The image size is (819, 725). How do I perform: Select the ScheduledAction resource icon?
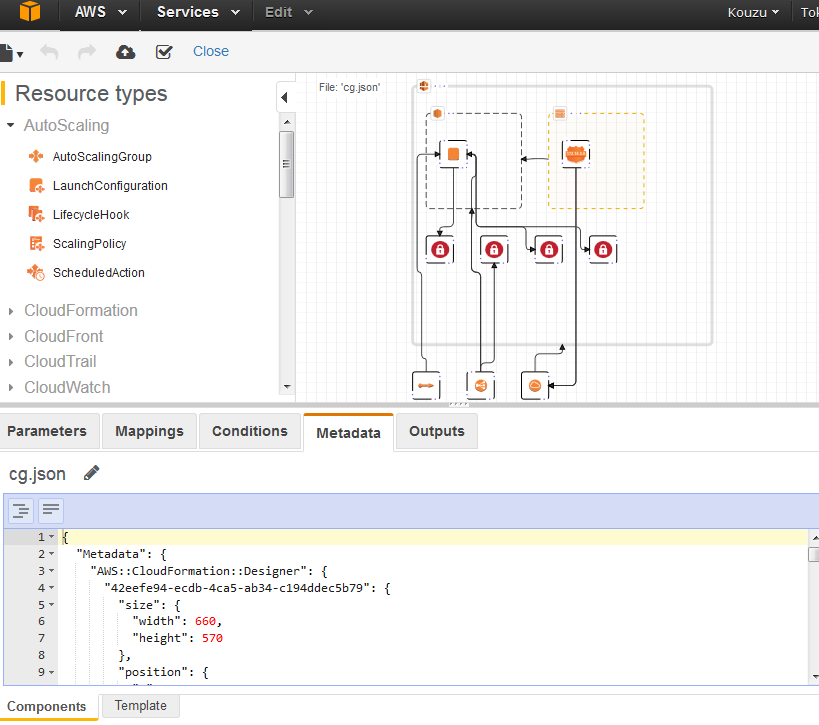[36, 272]
